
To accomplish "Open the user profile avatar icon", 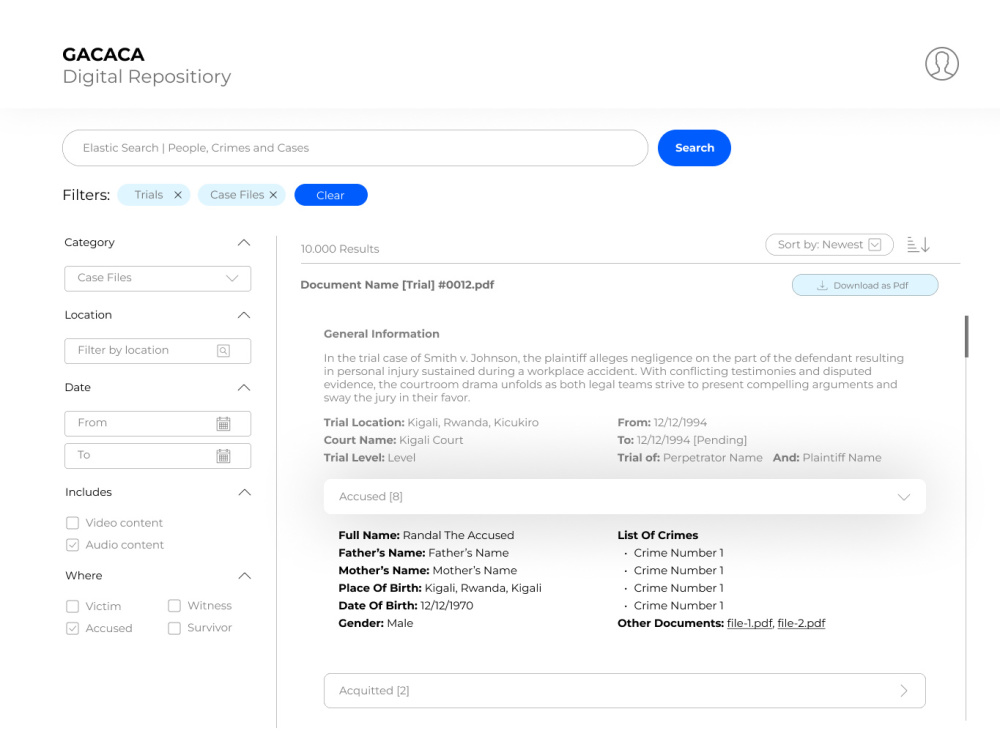I will click(941, 64).
